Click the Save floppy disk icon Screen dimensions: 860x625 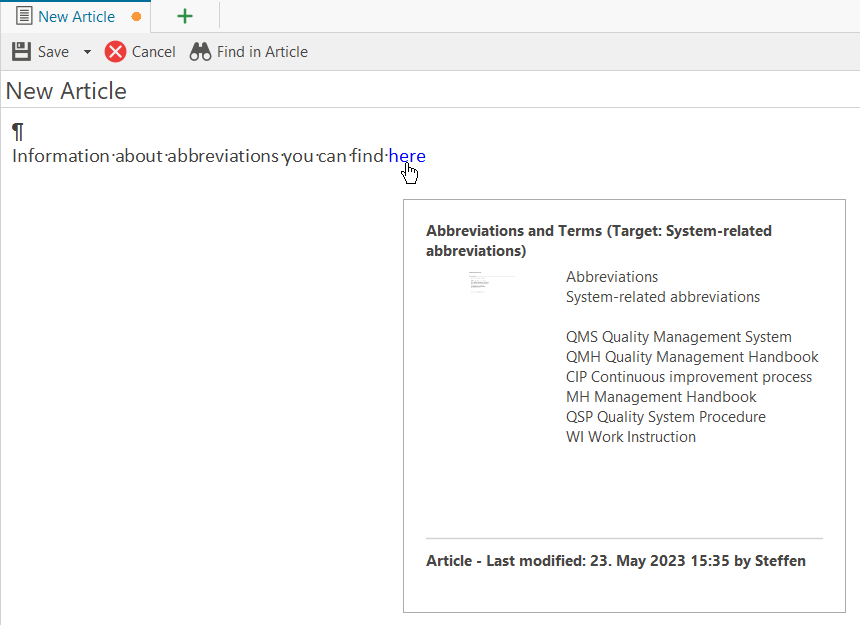pyautogui.click(x=21, y=52)
